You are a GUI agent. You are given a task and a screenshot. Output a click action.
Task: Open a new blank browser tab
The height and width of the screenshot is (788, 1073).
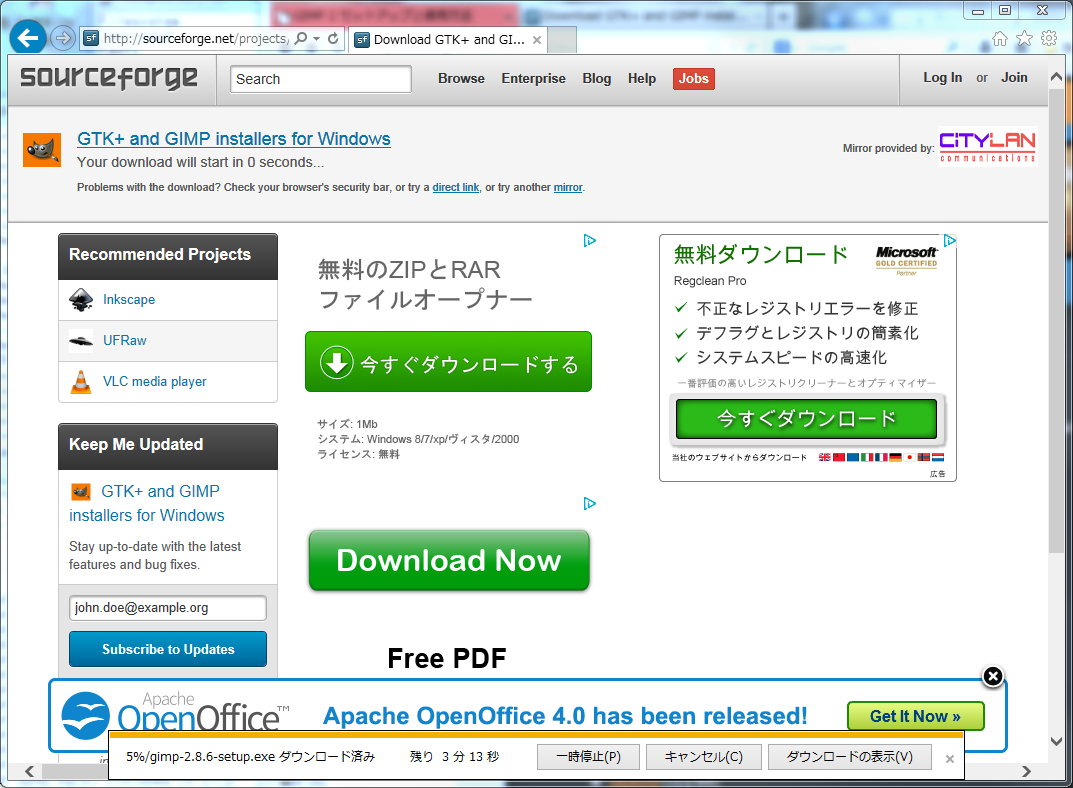[x=562, y=40]
